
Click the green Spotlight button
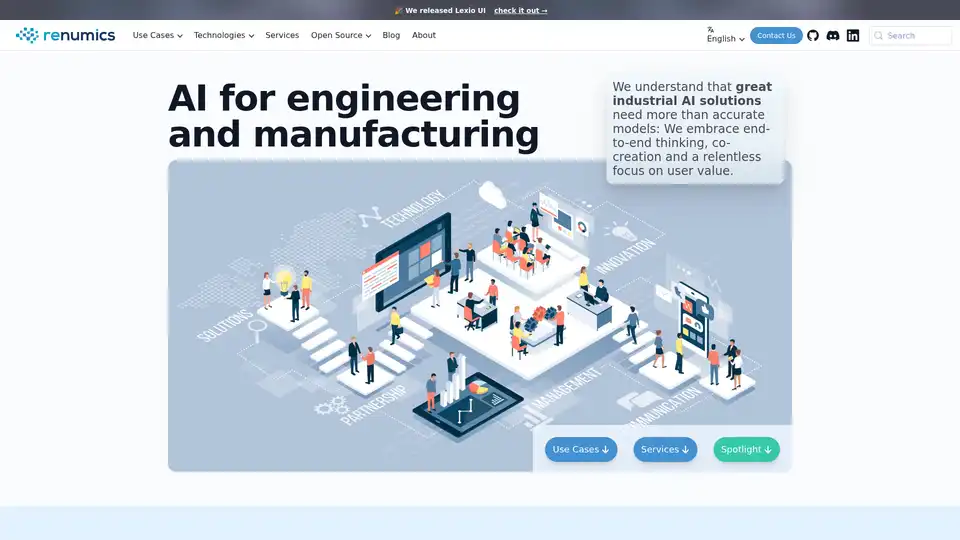click(x=746, y=450)
